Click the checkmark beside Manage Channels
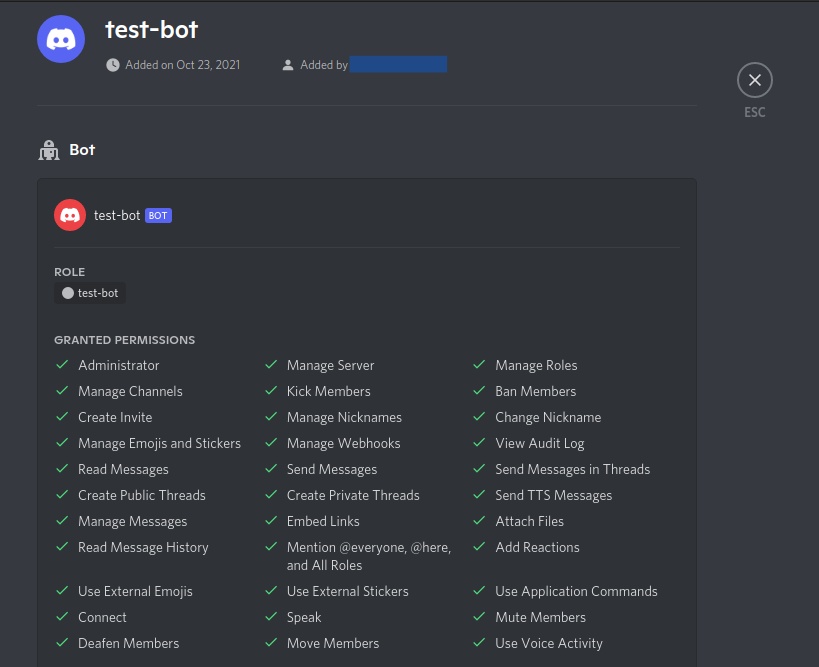819x667 pixels. point(62,391)
